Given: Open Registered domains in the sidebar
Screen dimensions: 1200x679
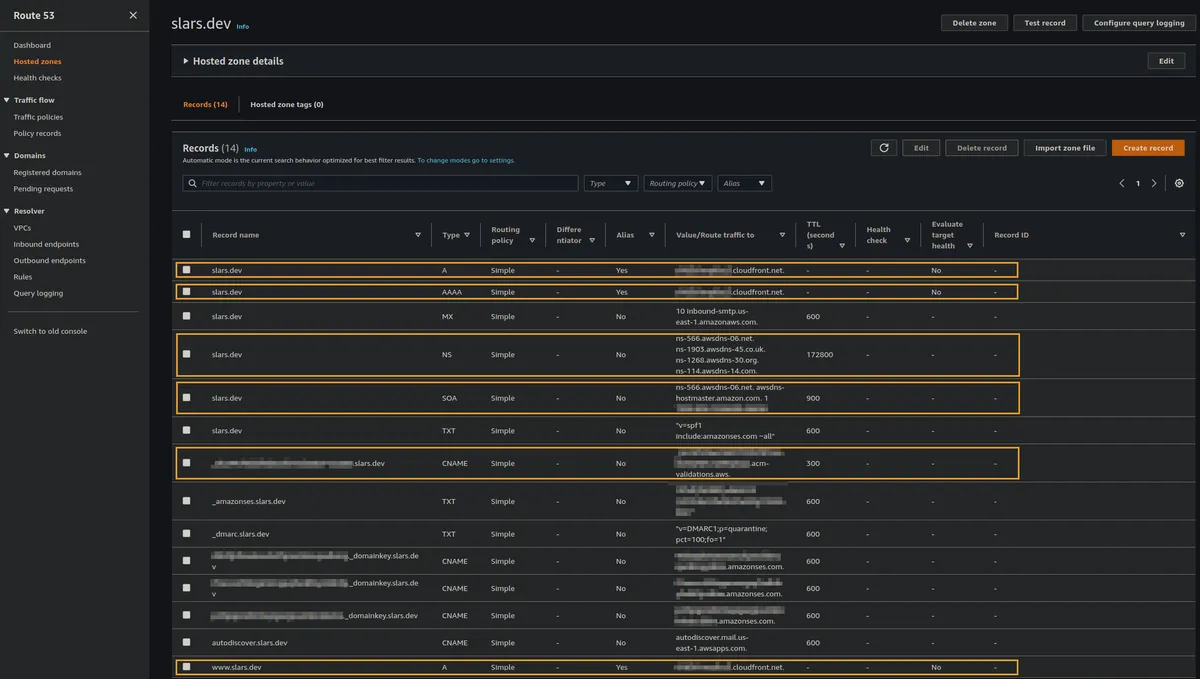Looking at the screenshot, I should 47,172.
